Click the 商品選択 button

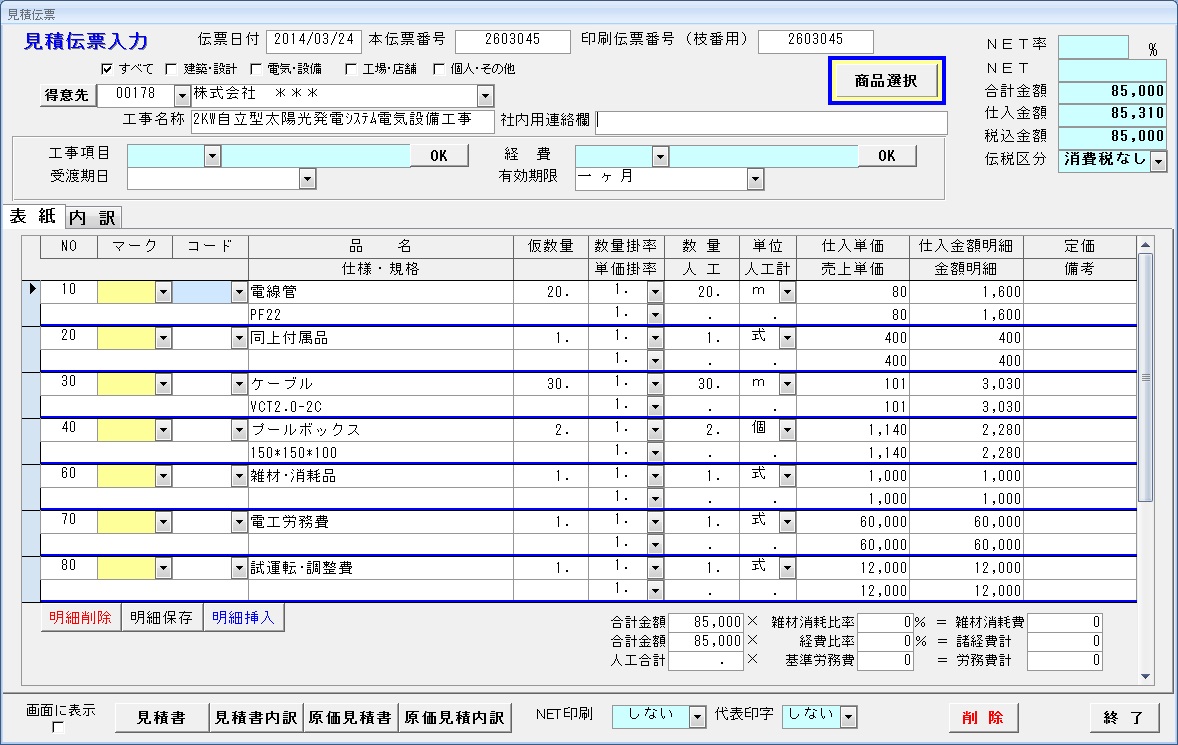pyautogui.click(x=886, y=81)
